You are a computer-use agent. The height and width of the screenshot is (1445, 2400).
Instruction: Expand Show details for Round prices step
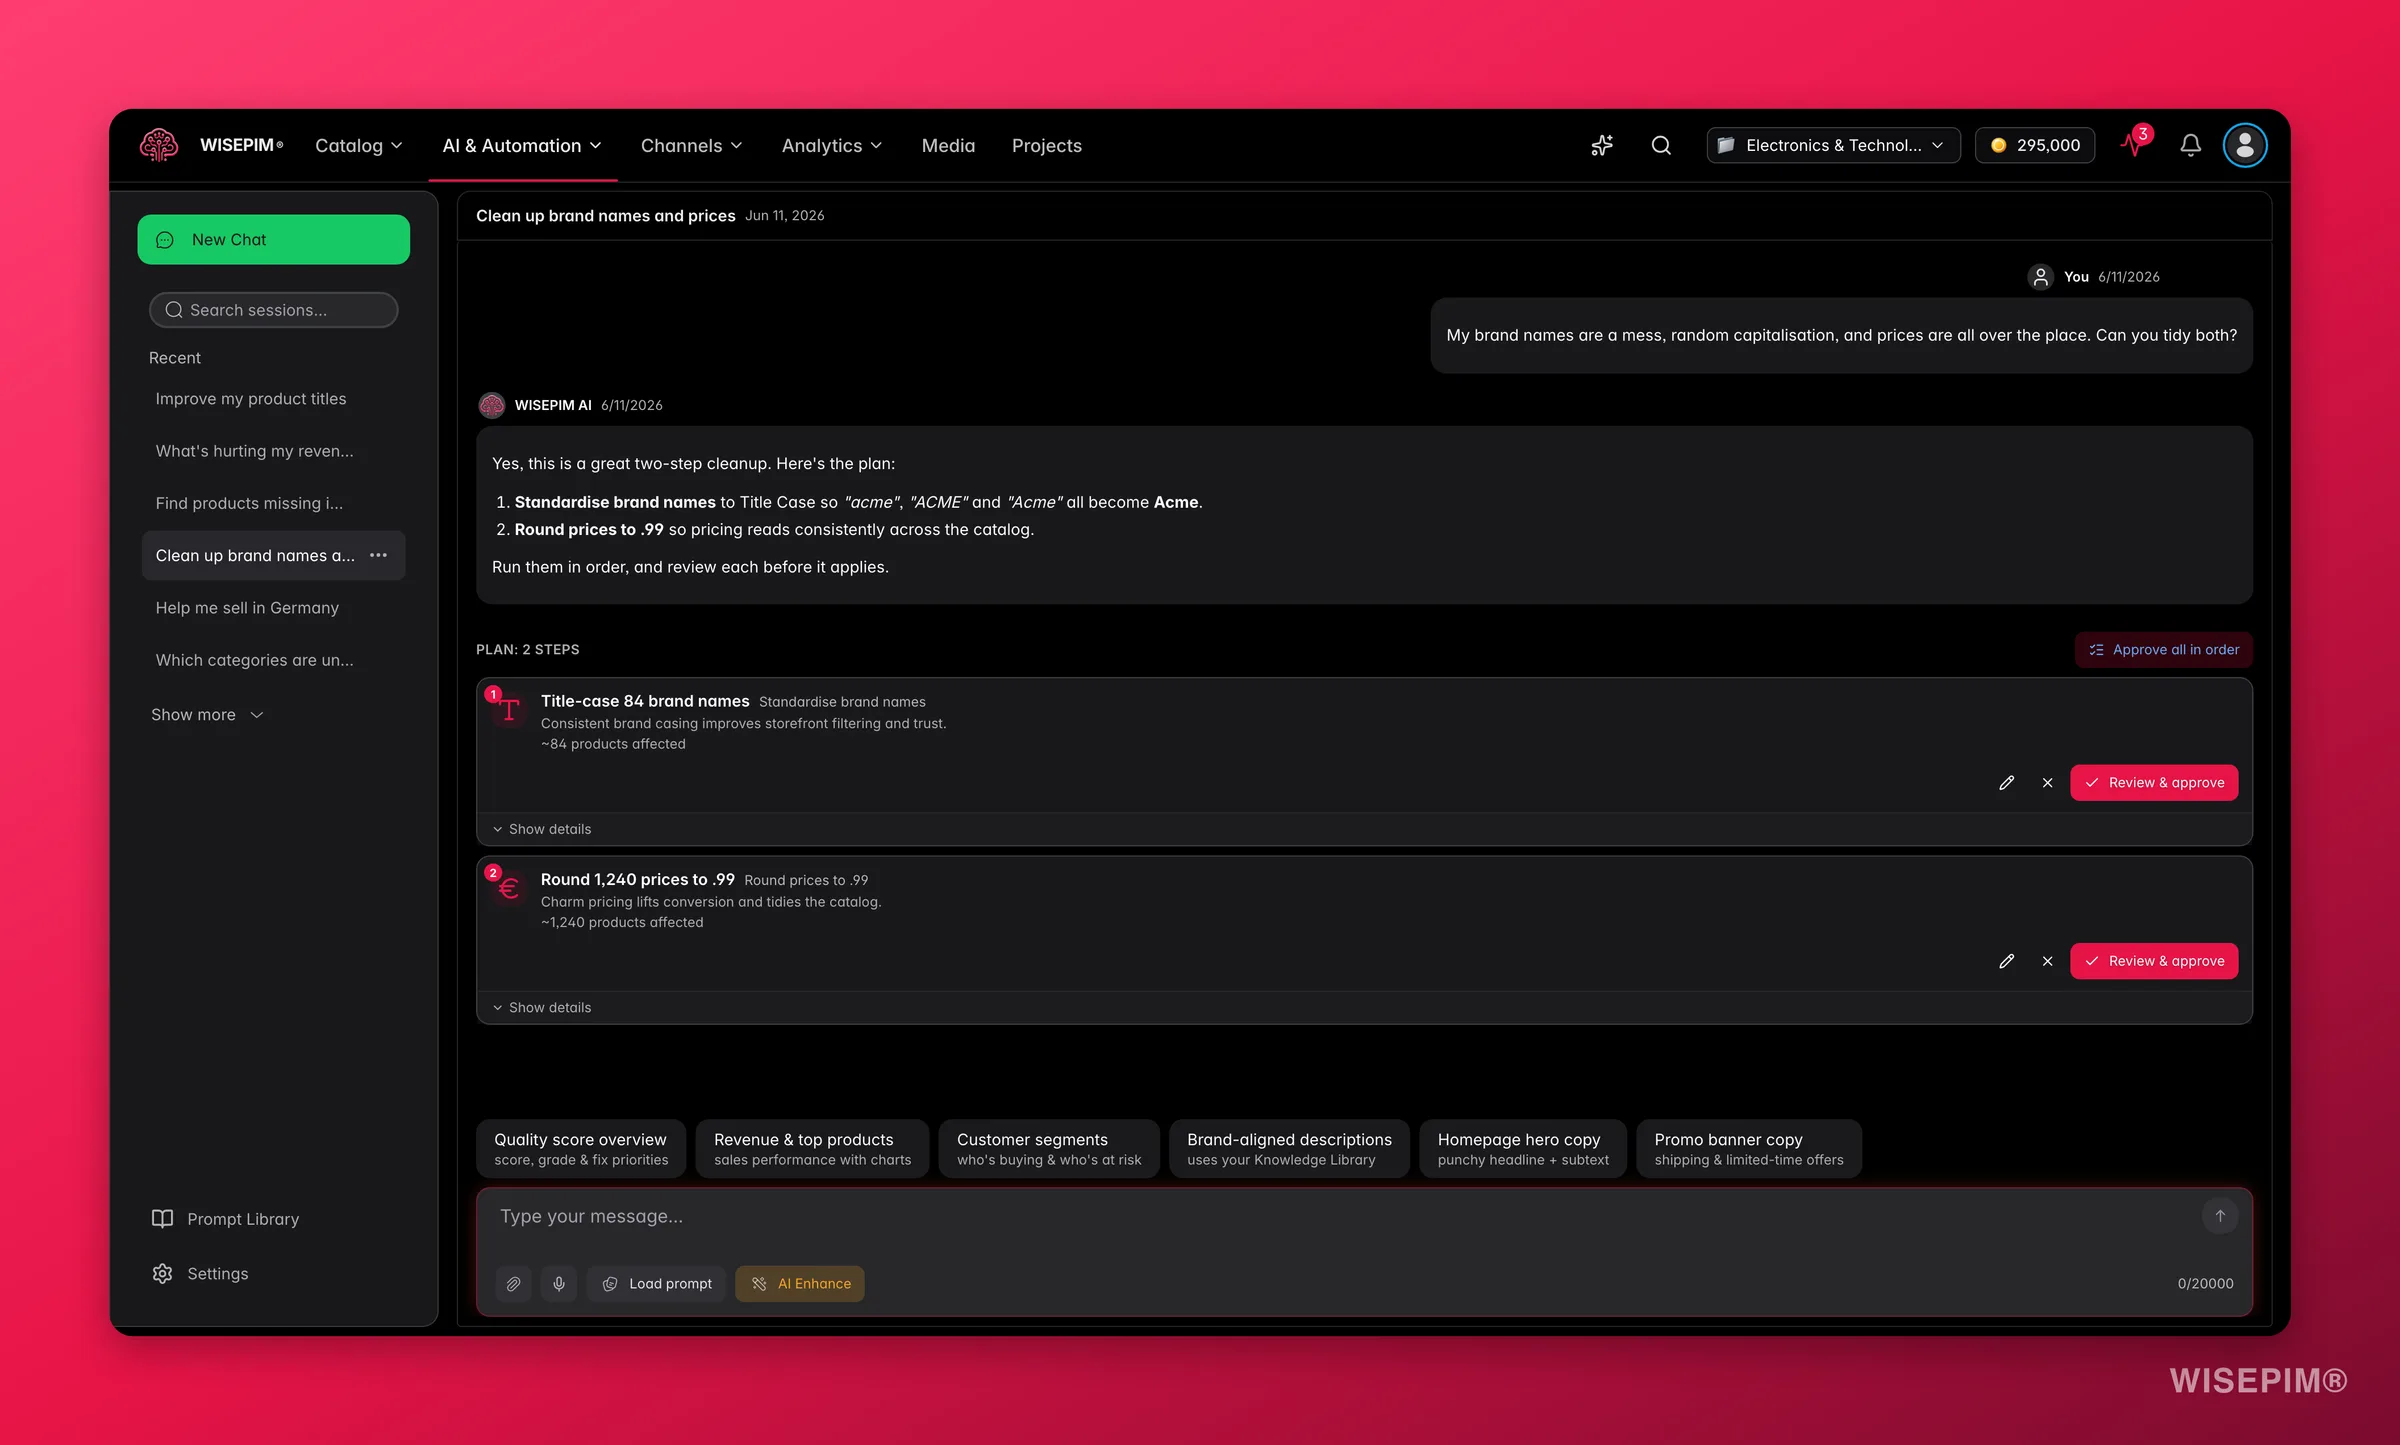pyautogui.click(x=542, y=1007)
